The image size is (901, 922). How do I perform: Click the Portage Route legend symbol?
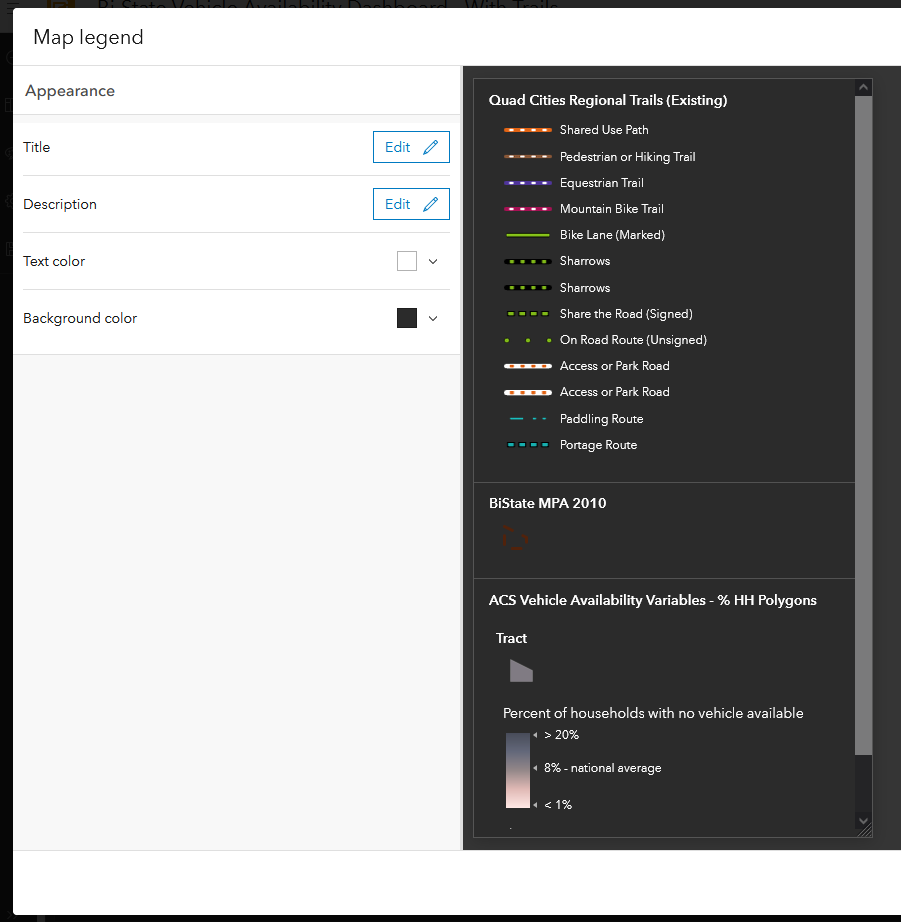click(528, 444)
